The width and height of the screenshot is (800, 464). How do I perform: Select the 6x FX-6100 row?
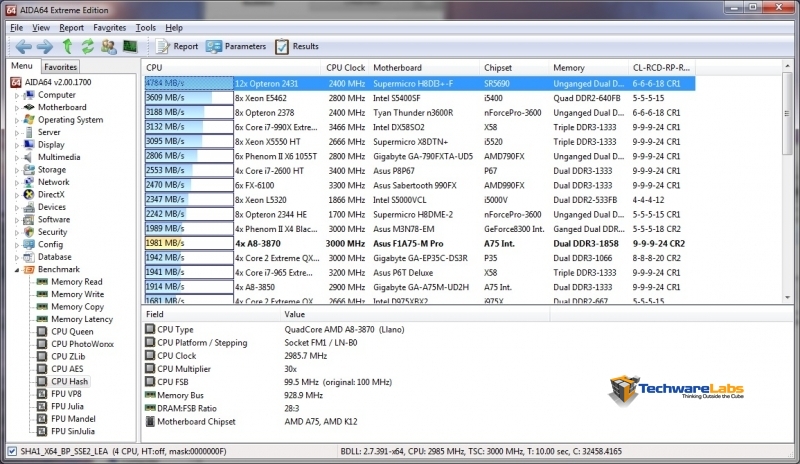tap(419, 185)
